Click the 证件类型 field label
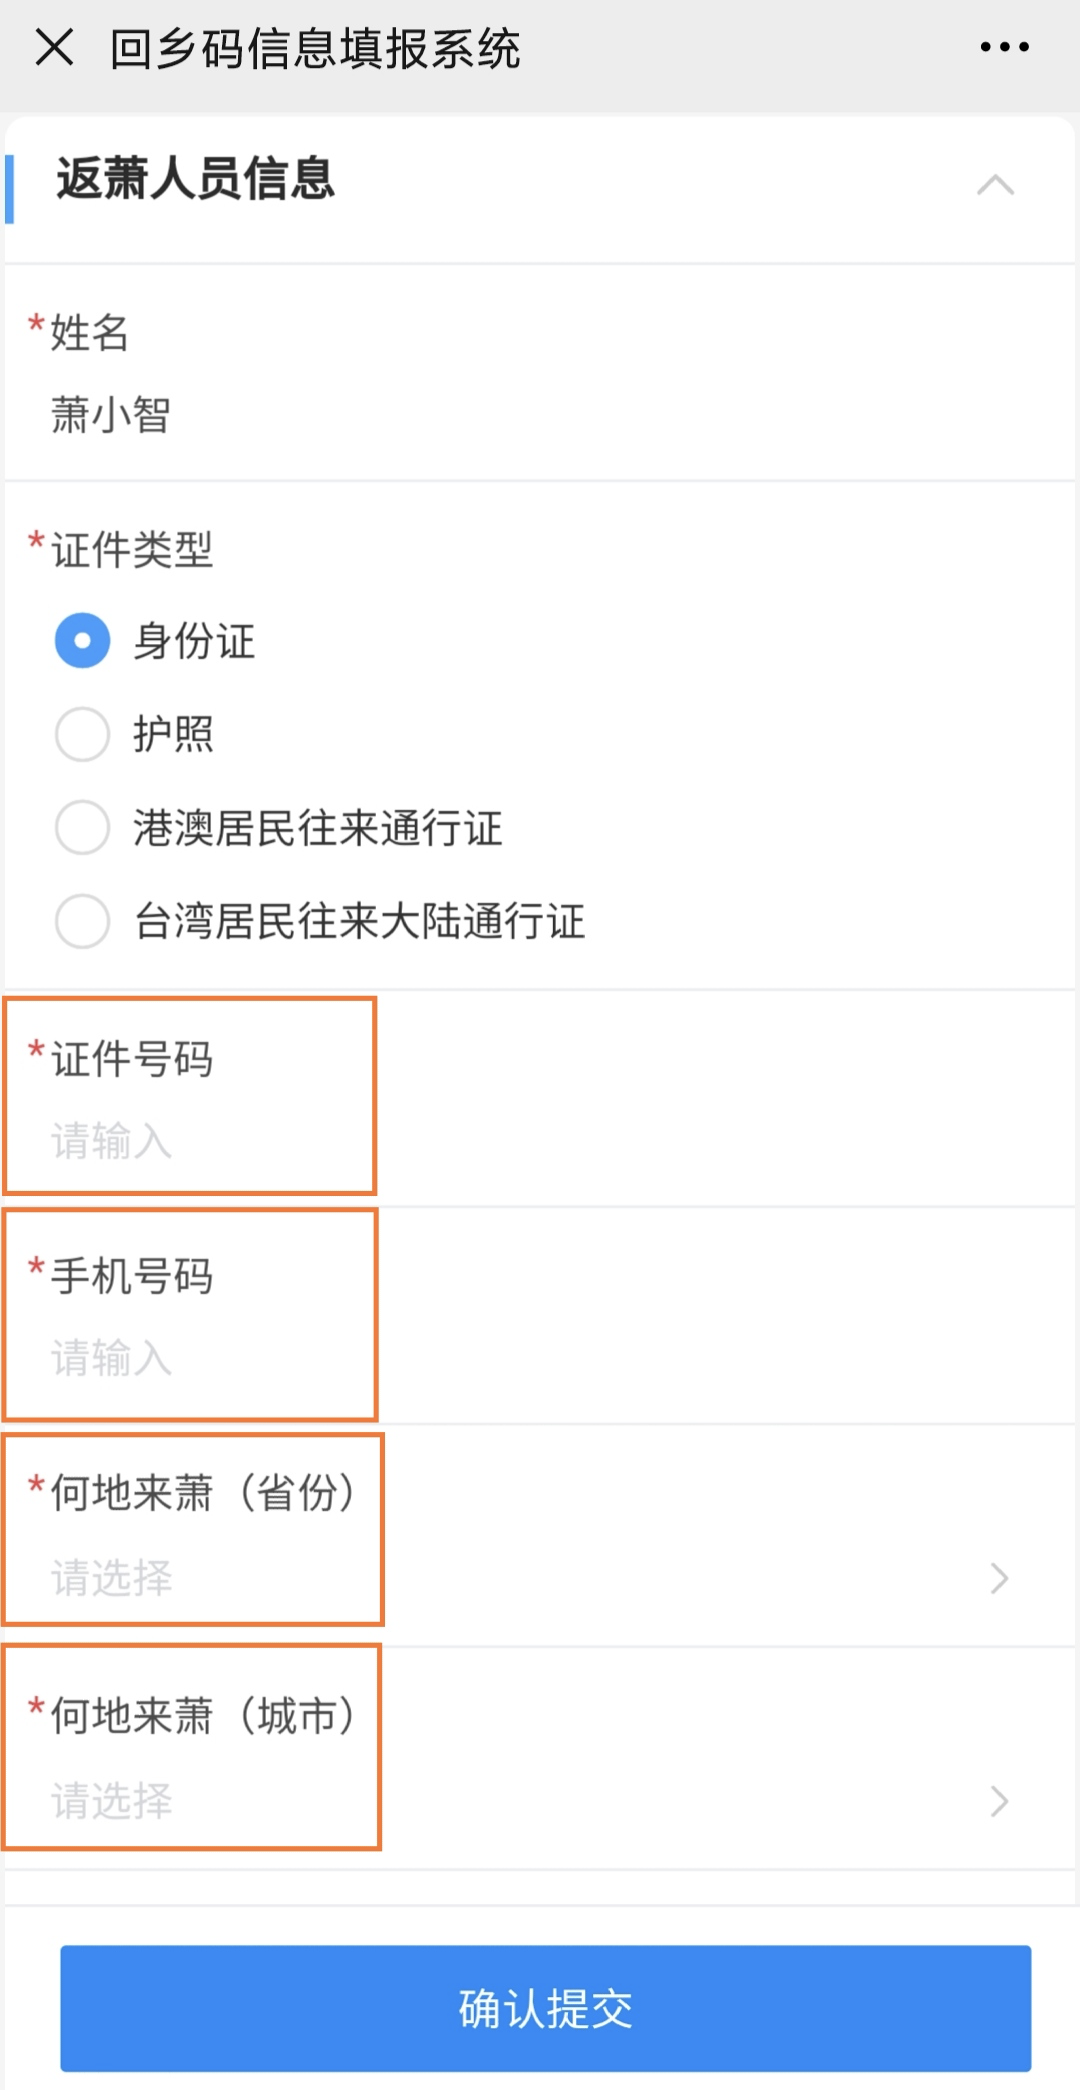 [x=132, y=549]
